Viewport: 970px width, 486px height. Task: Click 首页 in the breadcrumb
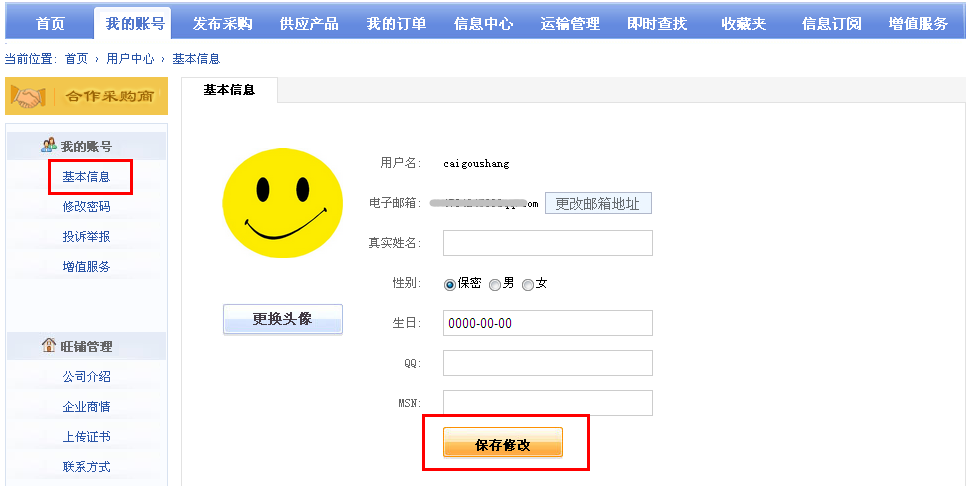coord(77,59)
